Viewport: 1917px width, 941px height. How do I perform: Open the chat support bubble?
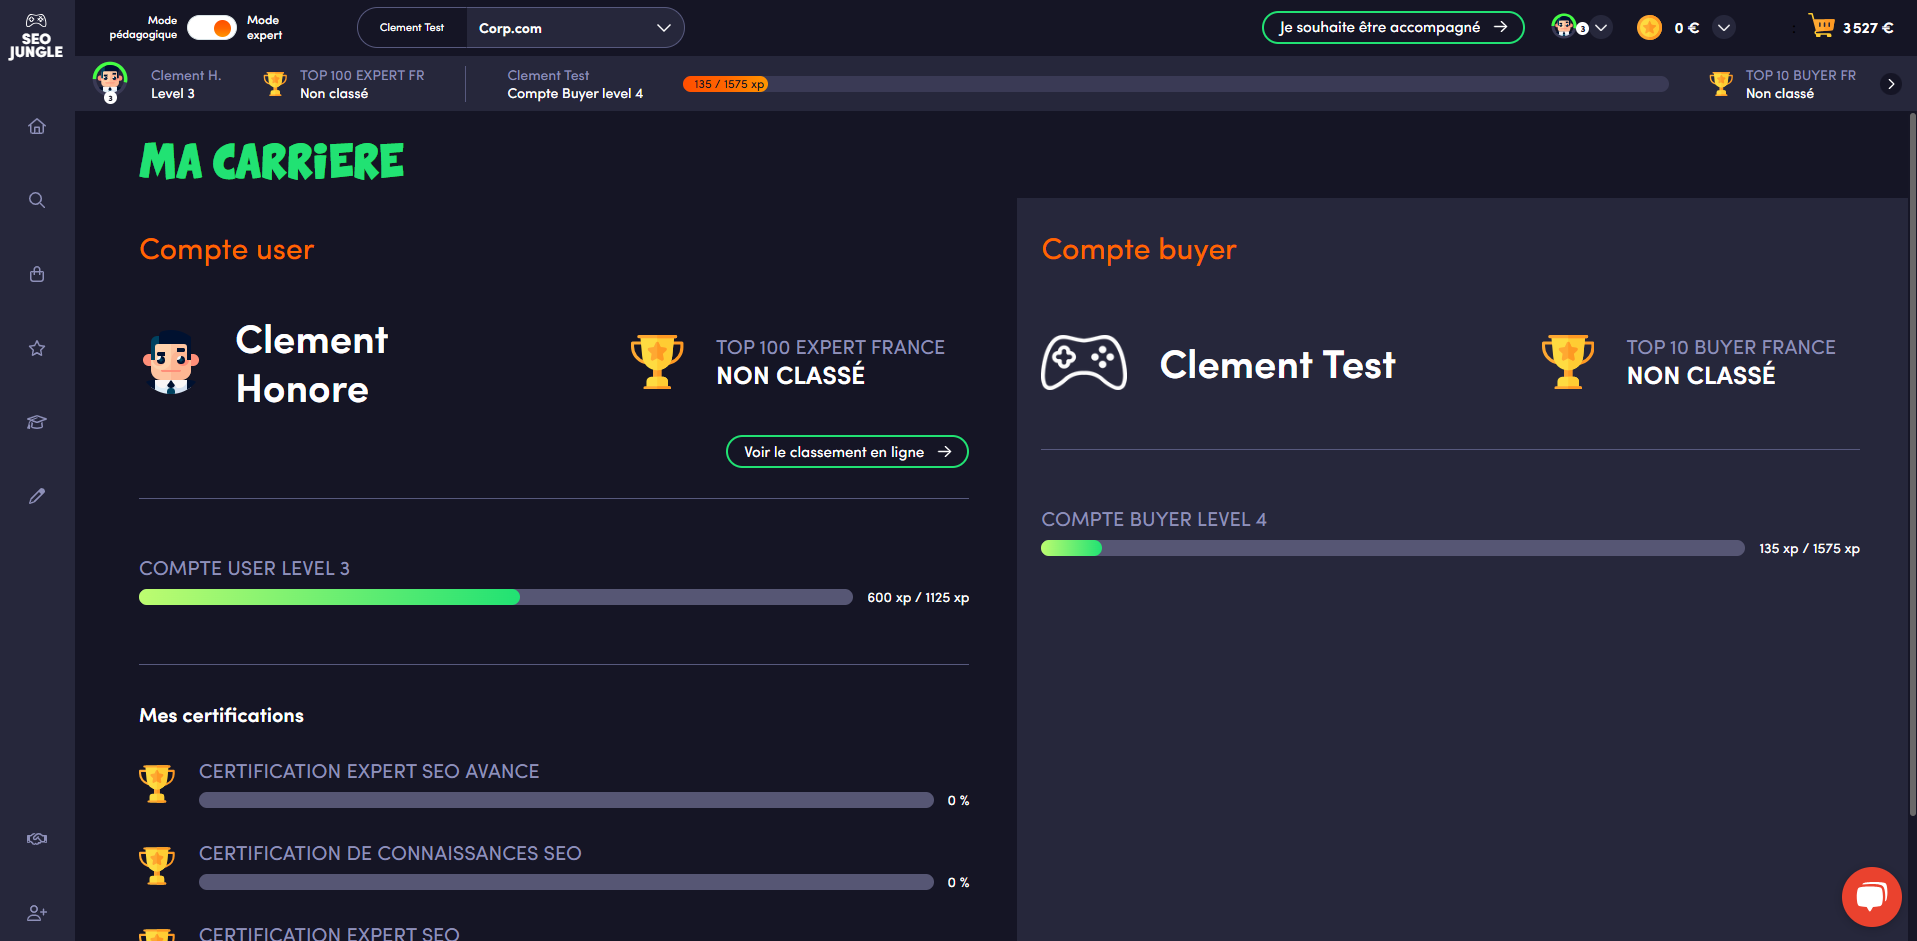[1870, 896]
